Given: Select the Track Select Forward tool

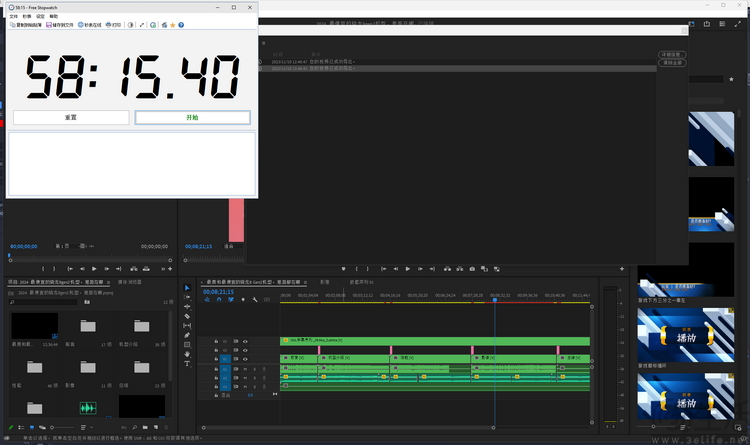Looking at the screenshot, I should (187, 297).
